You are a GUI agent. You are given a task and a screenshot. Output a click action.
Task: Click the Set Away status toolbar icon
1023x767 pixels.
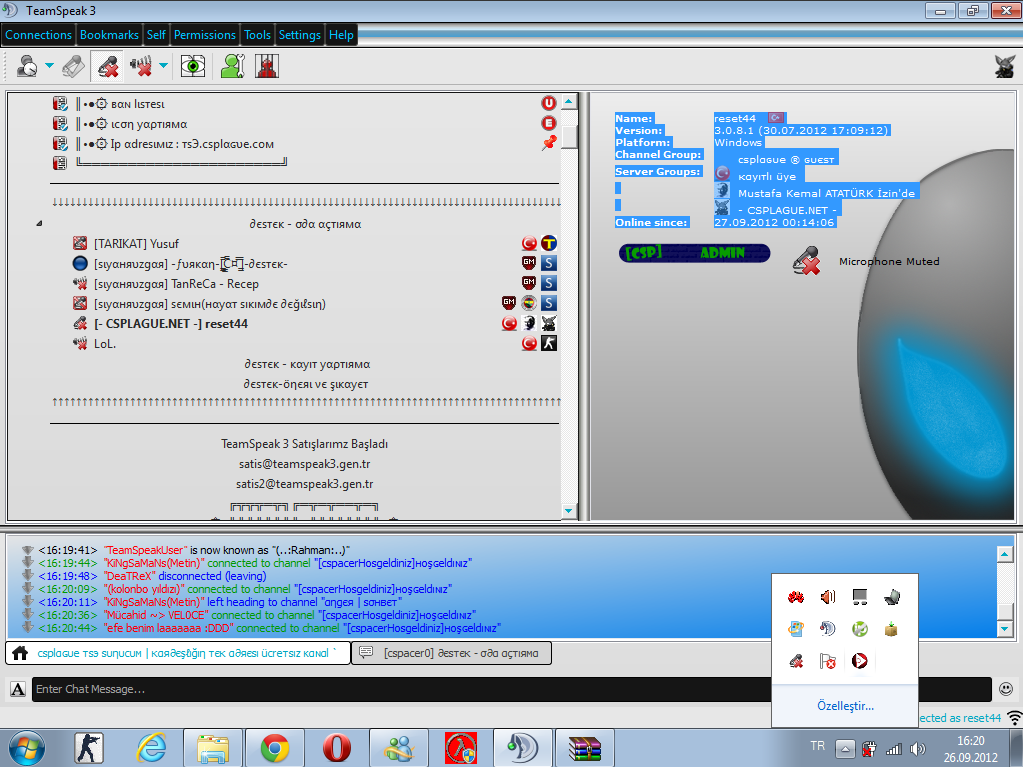[25, 66]
